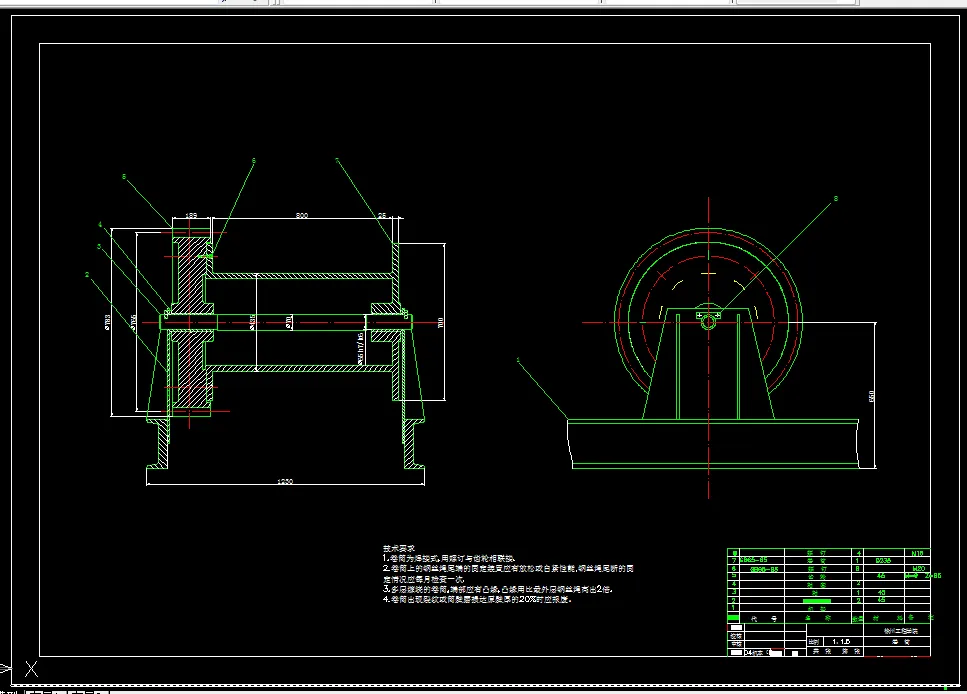
Task: Click the Q235 material cell
Action: click(x=883, y=561)
